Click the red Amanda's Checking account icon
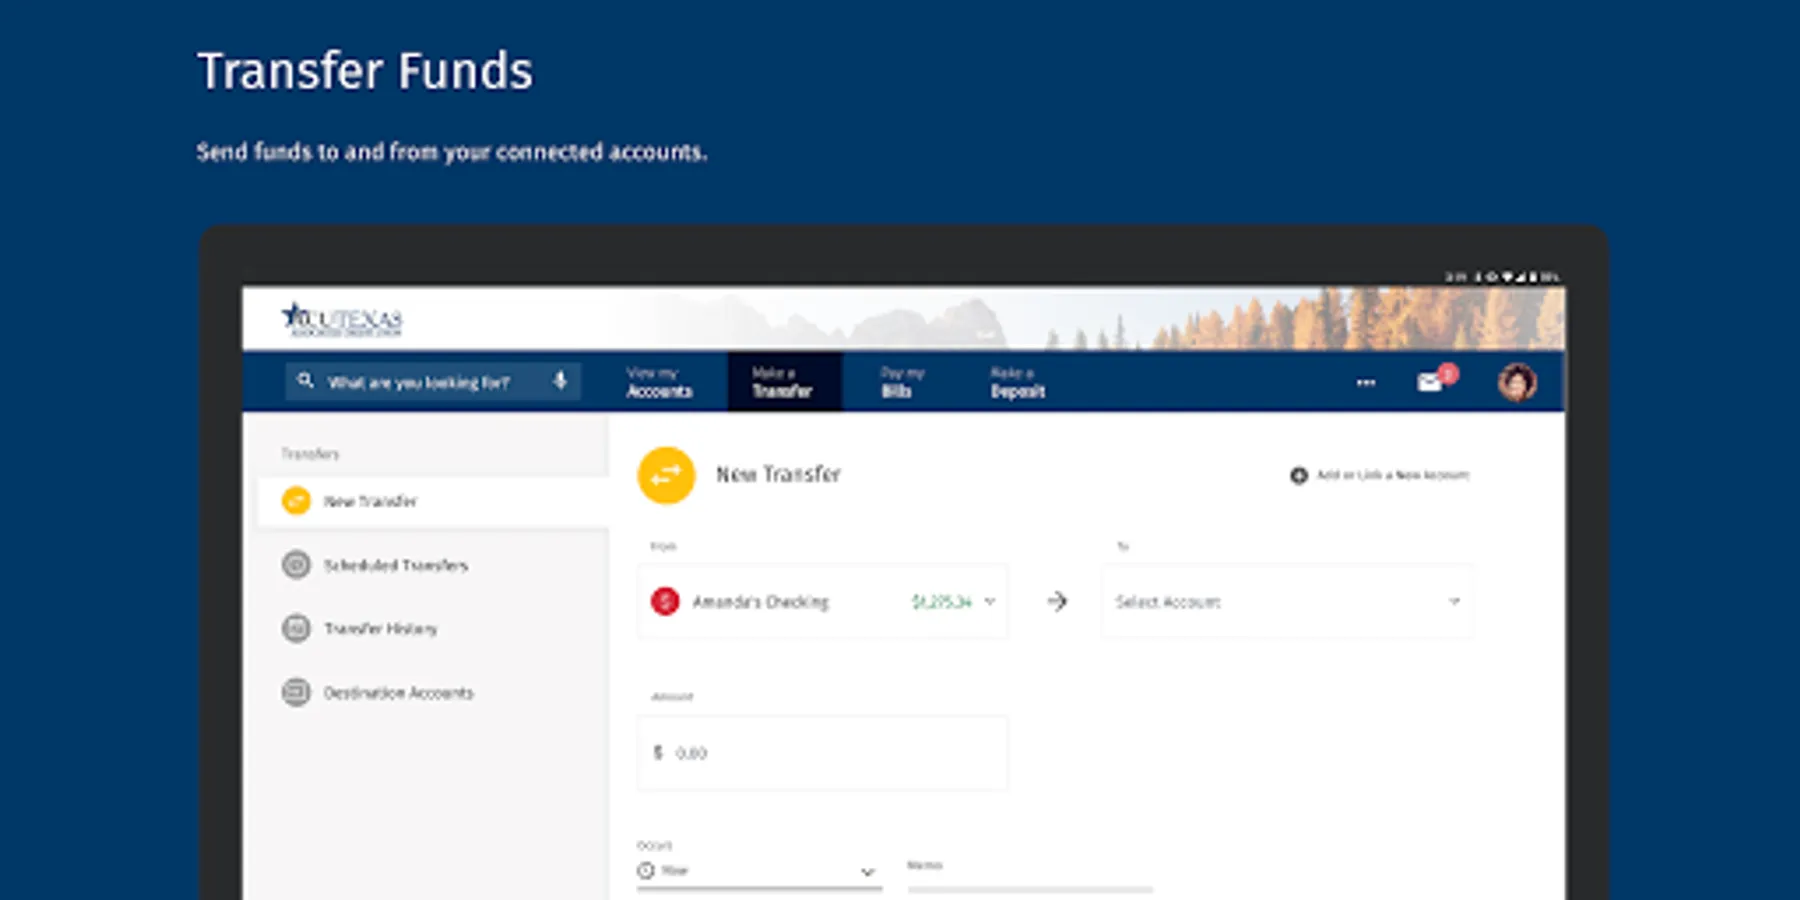The image size is (1800, 900). coord(665,601)
